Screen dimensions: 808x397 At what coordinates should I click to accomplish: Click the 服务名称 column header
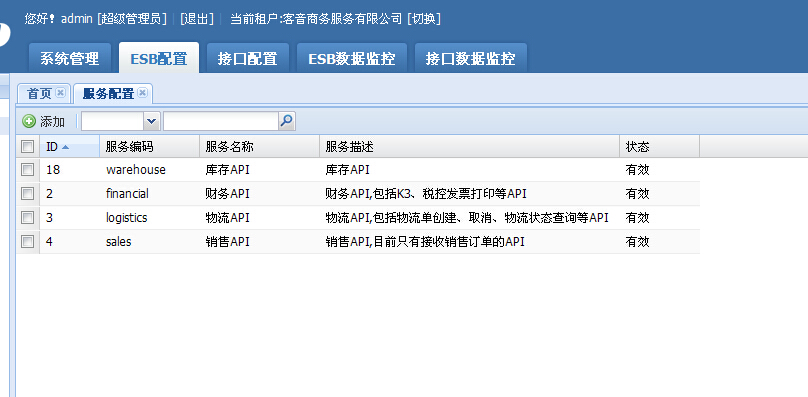click(260, 147)
